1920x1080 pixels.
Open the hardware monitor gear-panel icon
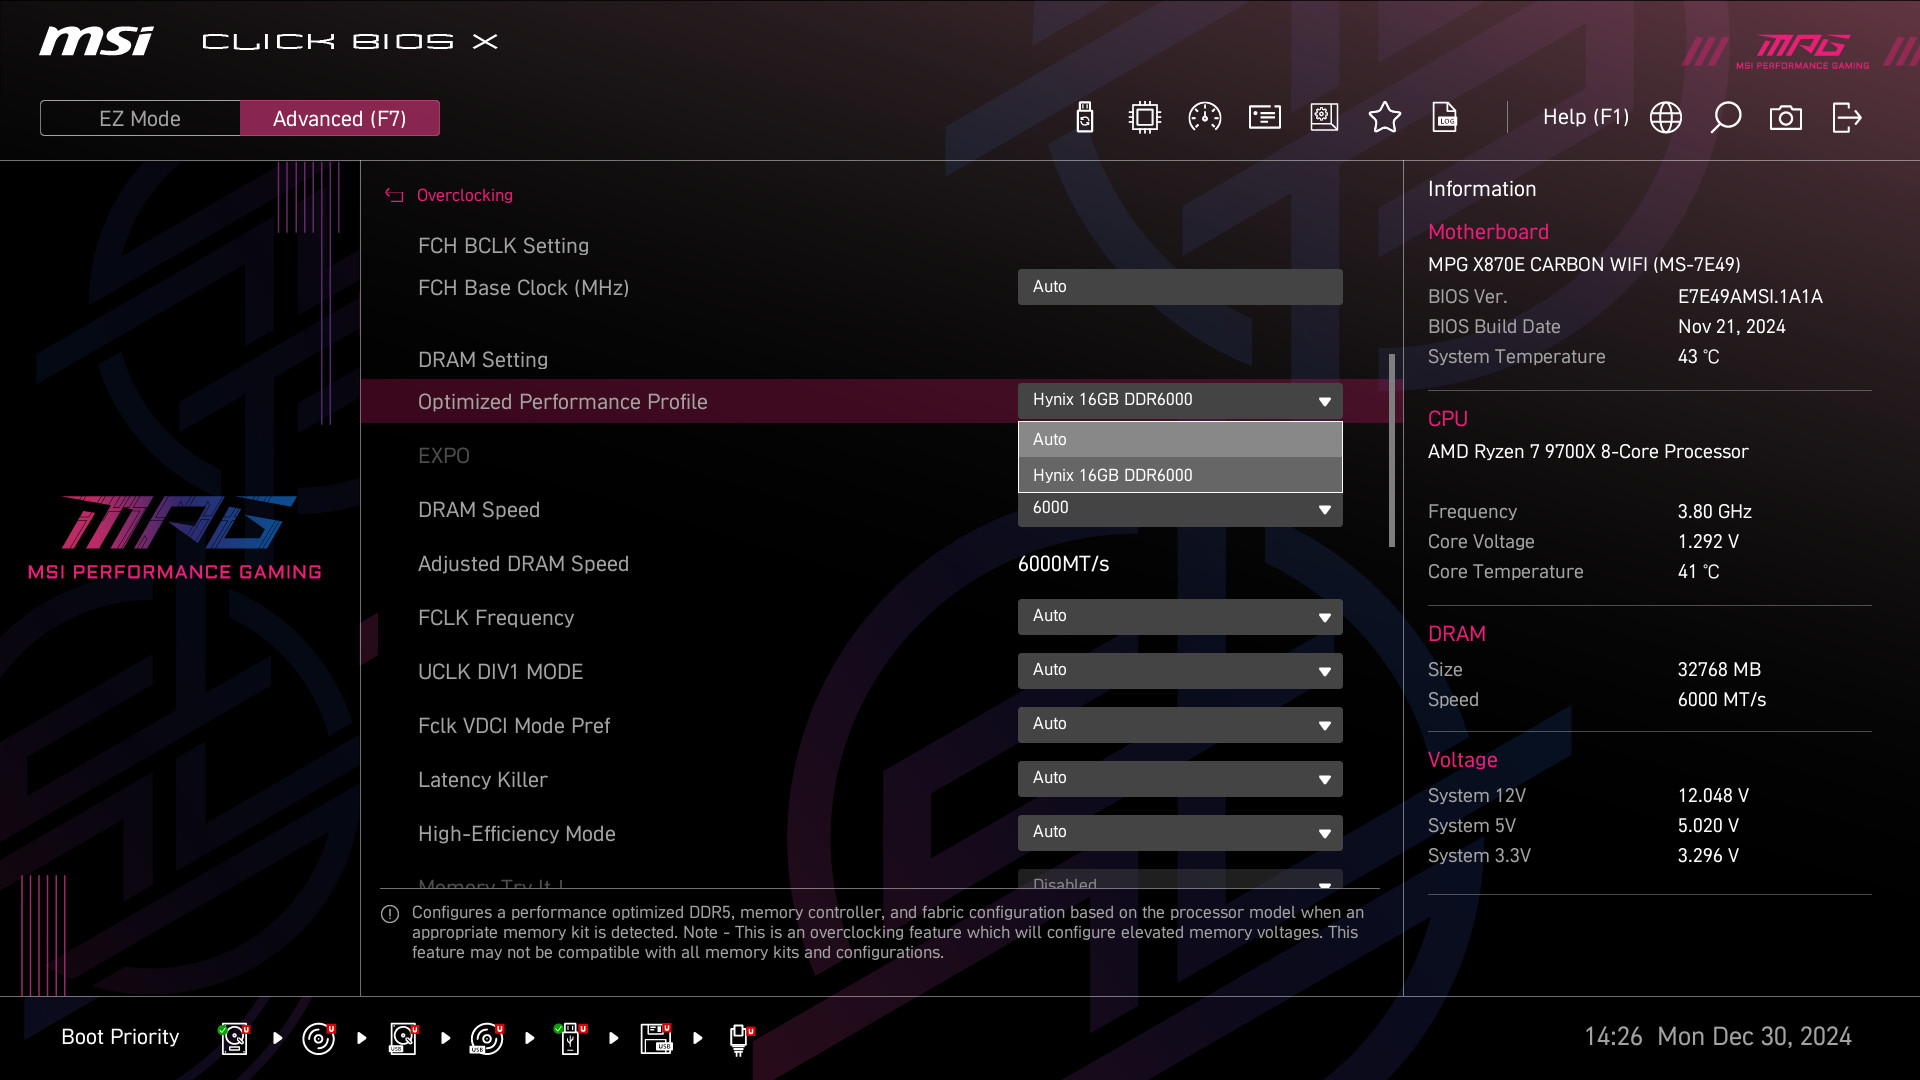pos(1324,118)
